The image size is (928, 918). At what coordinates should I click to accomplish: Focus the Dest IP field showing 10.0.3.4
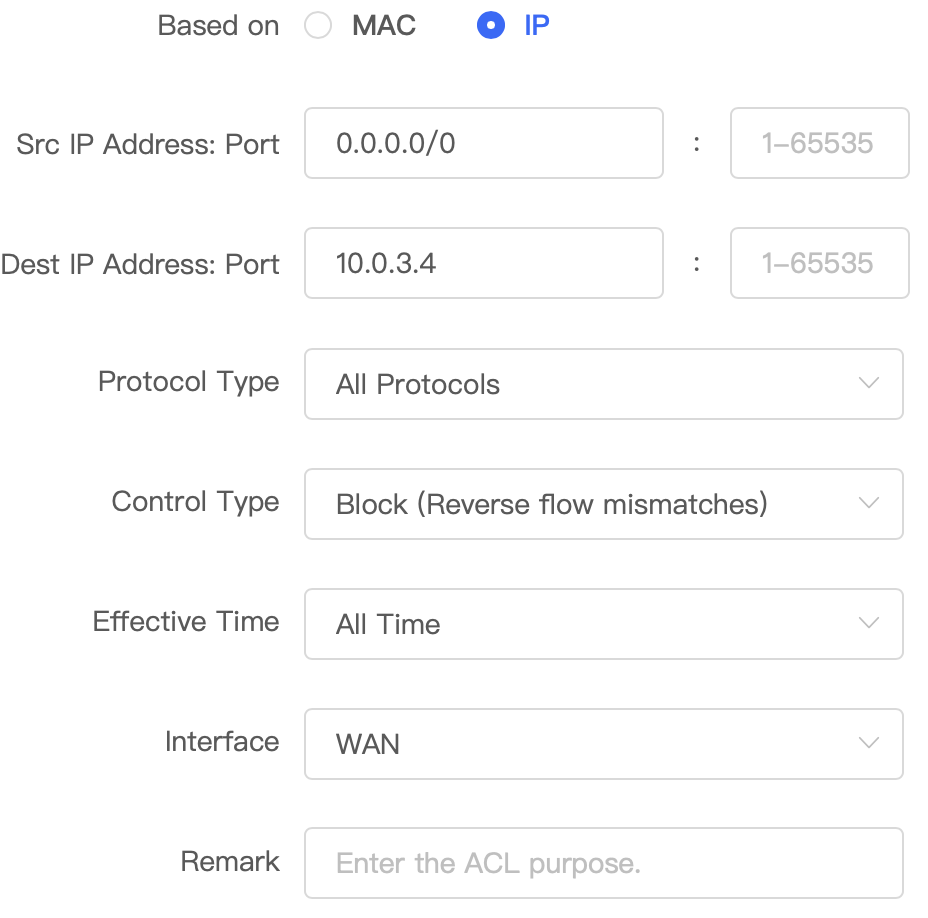pyautogui.click(x=484, y=263)
